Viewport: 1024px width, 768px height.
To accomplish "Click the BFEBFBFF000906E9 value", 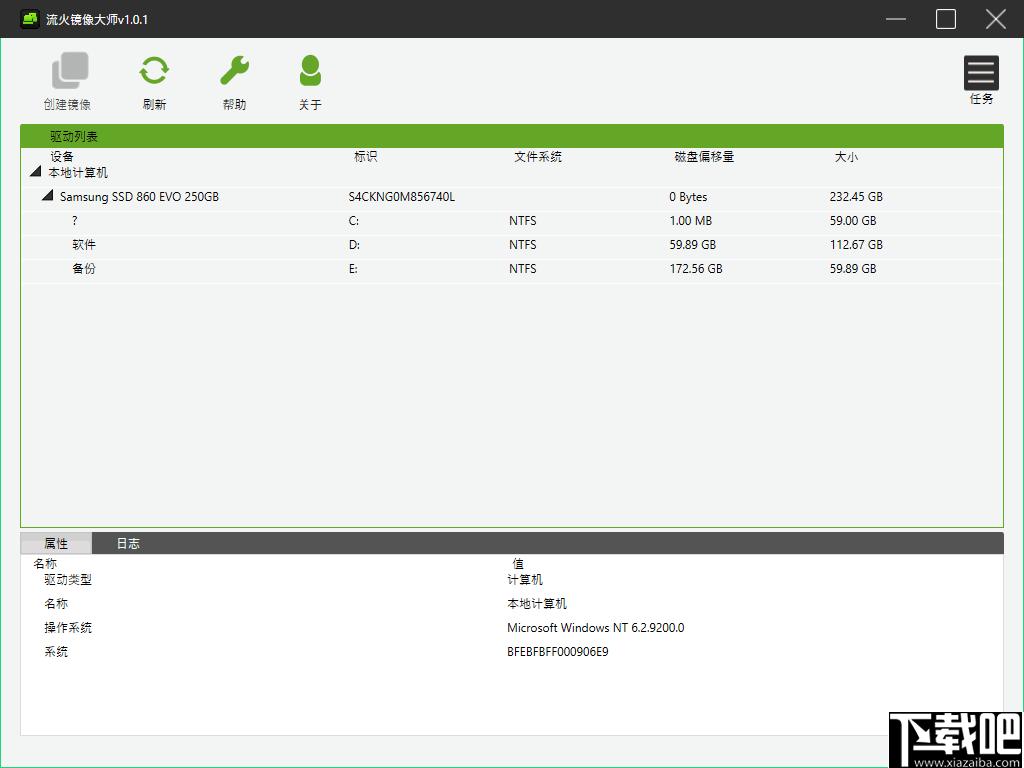I will (558, 652).
